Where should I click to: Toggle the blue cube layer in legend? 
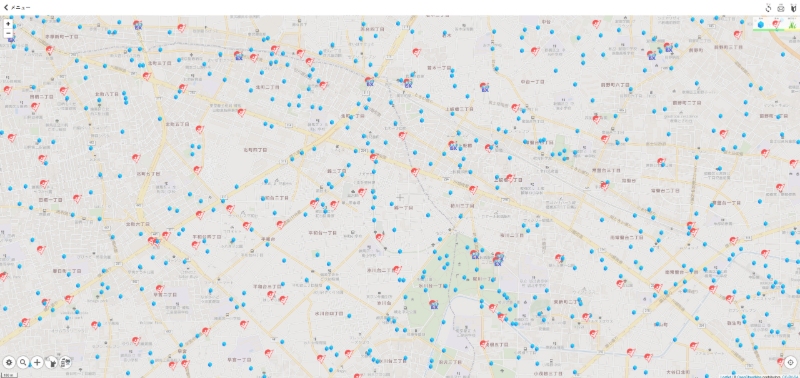tap(761, 24)
